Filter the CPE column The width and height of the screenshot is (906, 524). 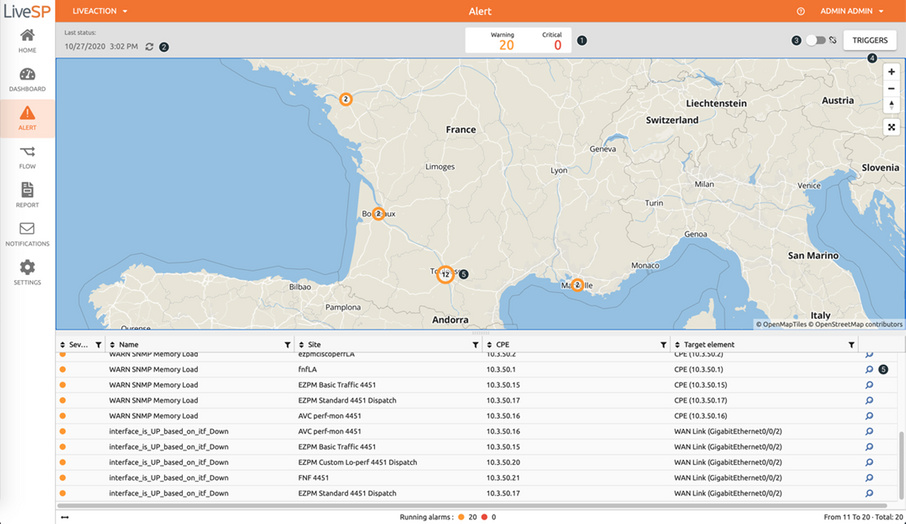(663, 345)
